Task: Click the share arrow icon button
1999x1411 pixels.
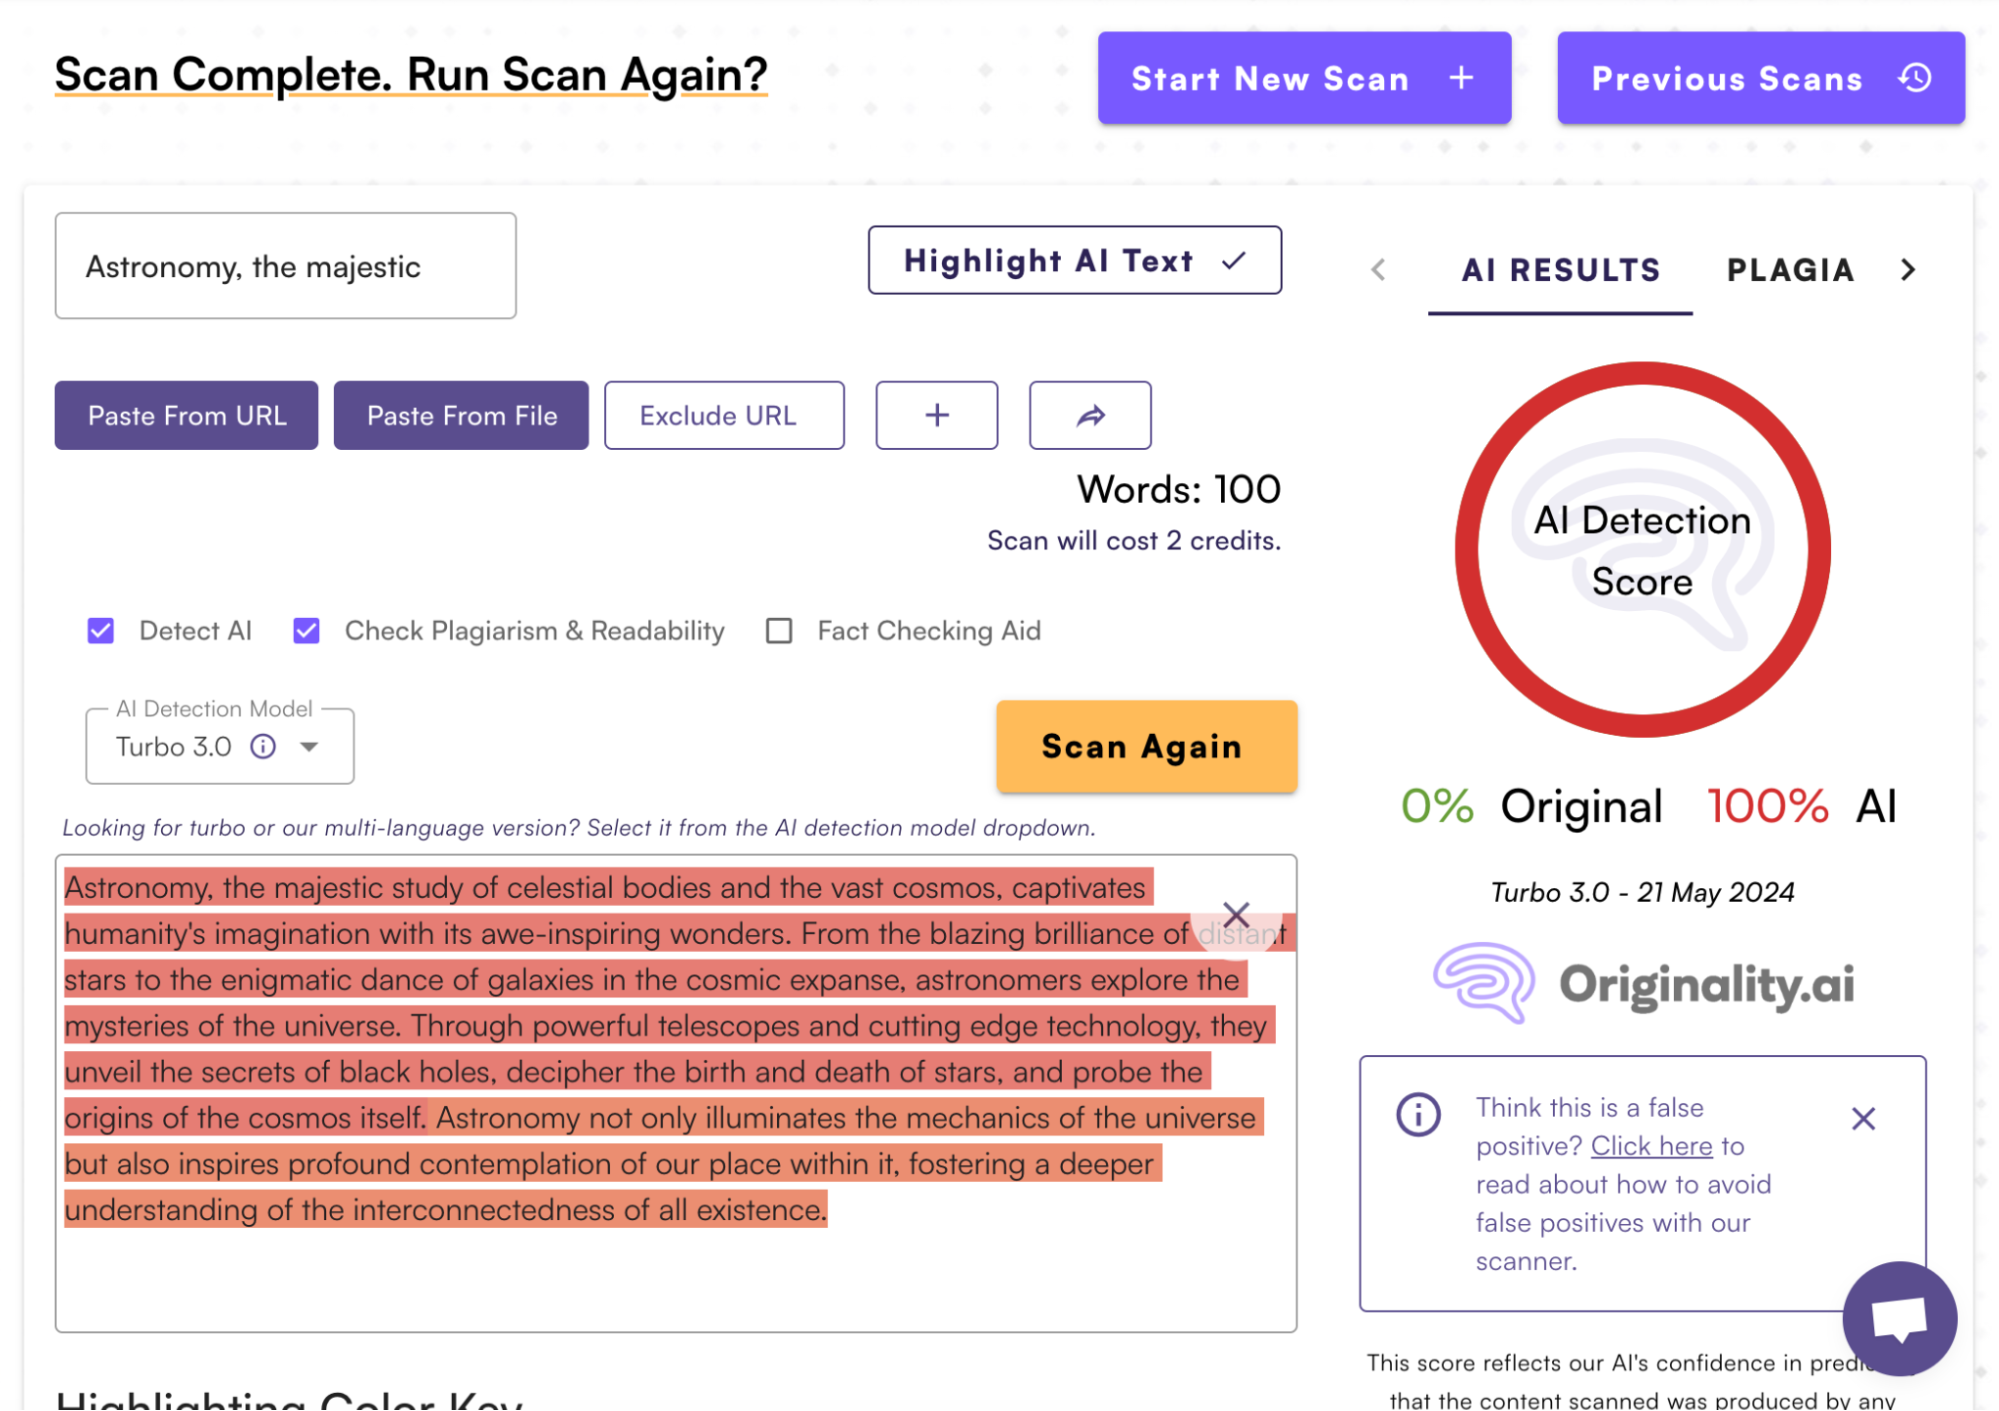Action: point(1089,415)
